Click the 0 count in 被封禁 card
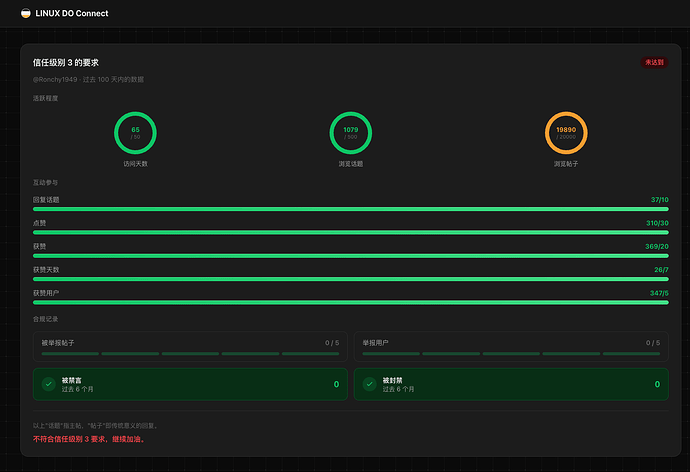The height and width of the screenshot is (472, 690). tap(657, 384)
